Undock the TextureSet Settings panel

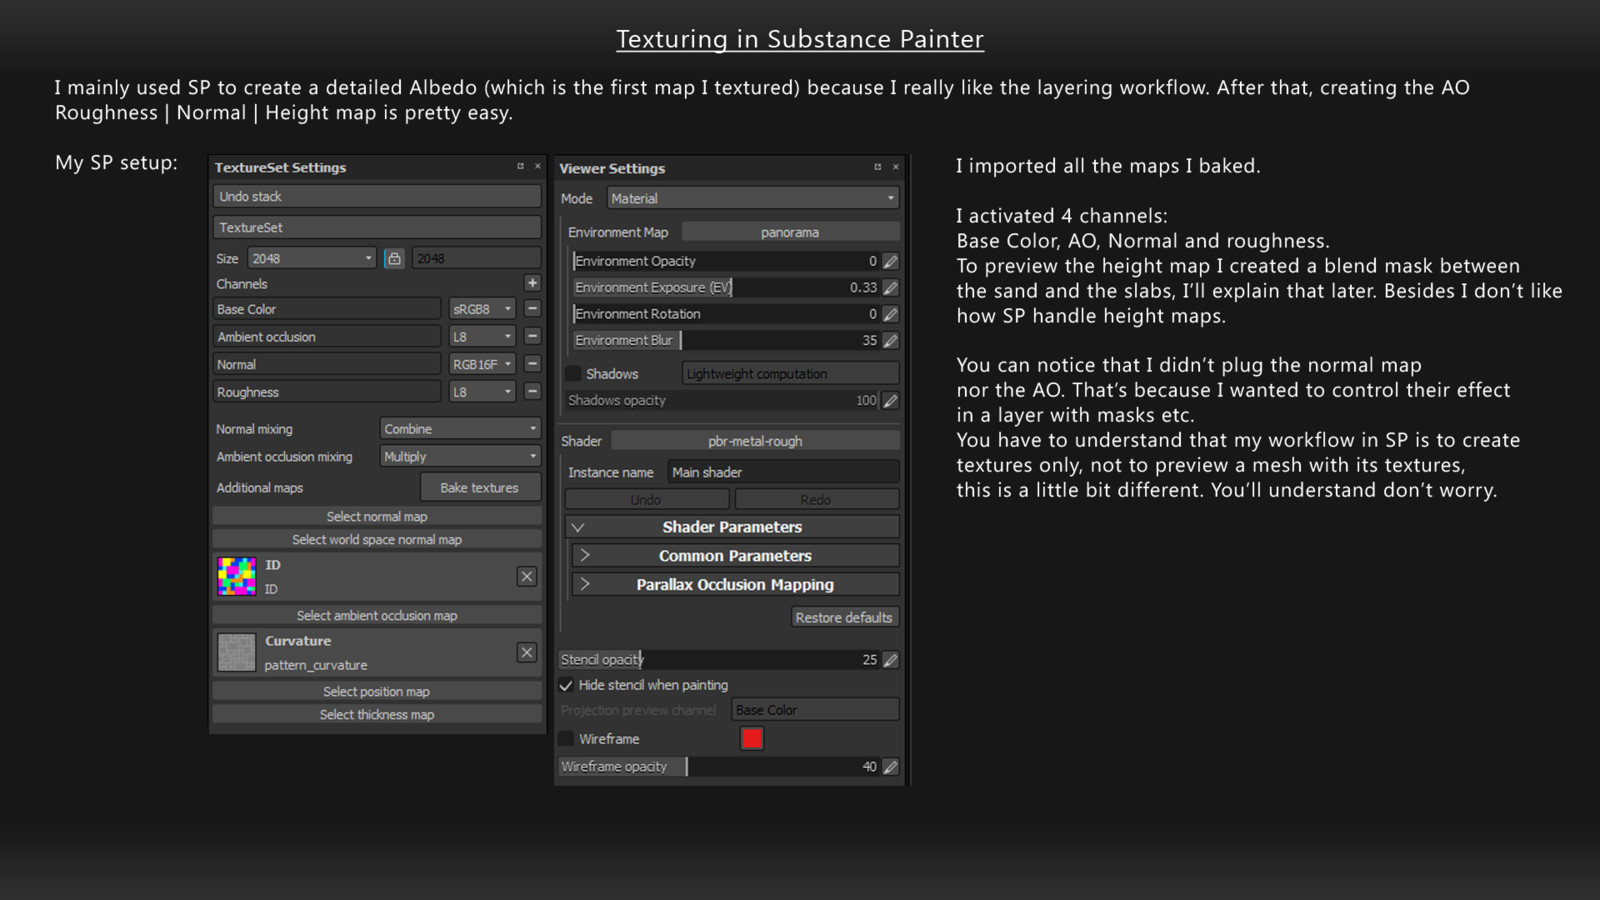pos(520,166)
